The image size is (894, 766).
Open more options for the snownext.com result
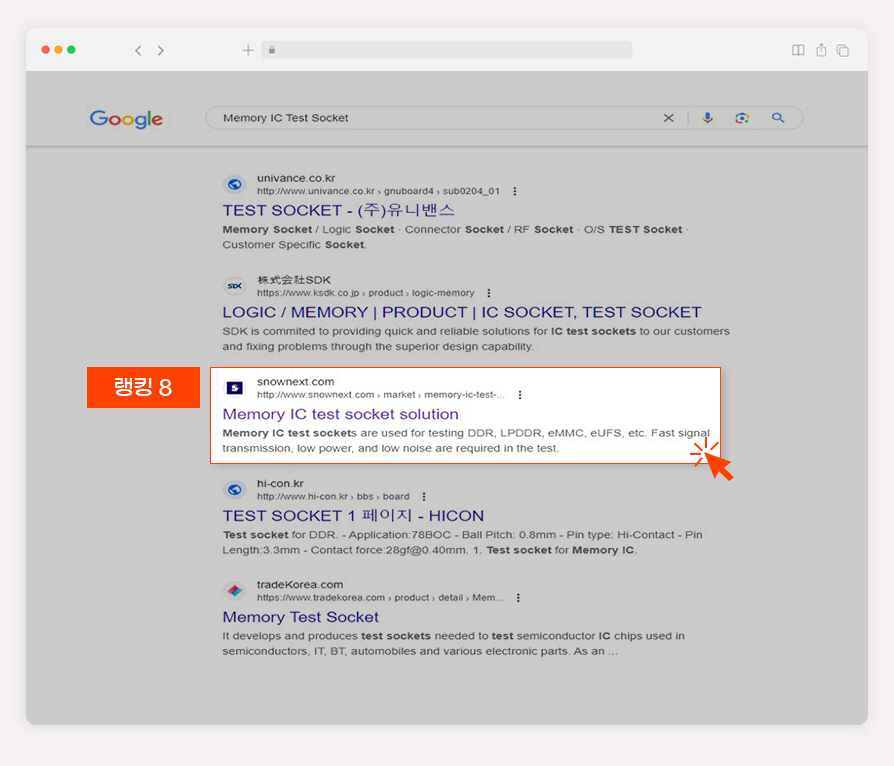pos(520,395)
